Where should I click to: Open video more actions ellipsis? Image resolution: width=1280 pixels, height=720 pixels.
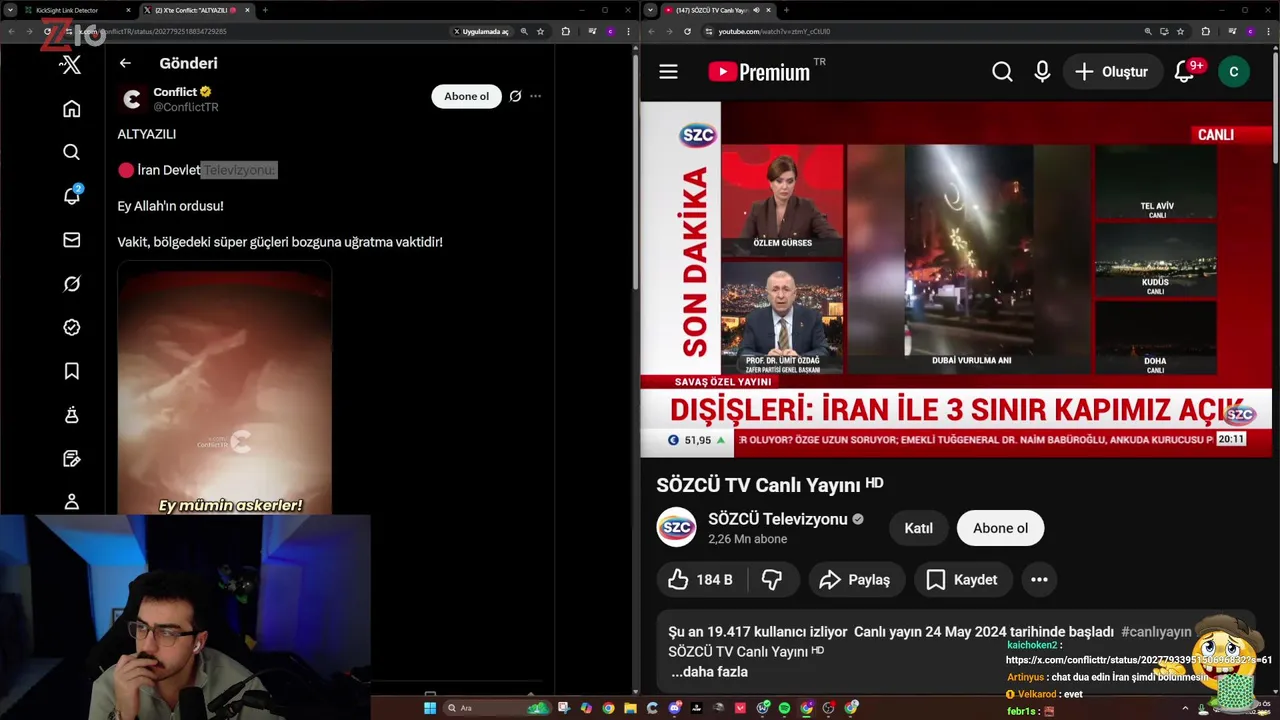tap(1039, 579)
